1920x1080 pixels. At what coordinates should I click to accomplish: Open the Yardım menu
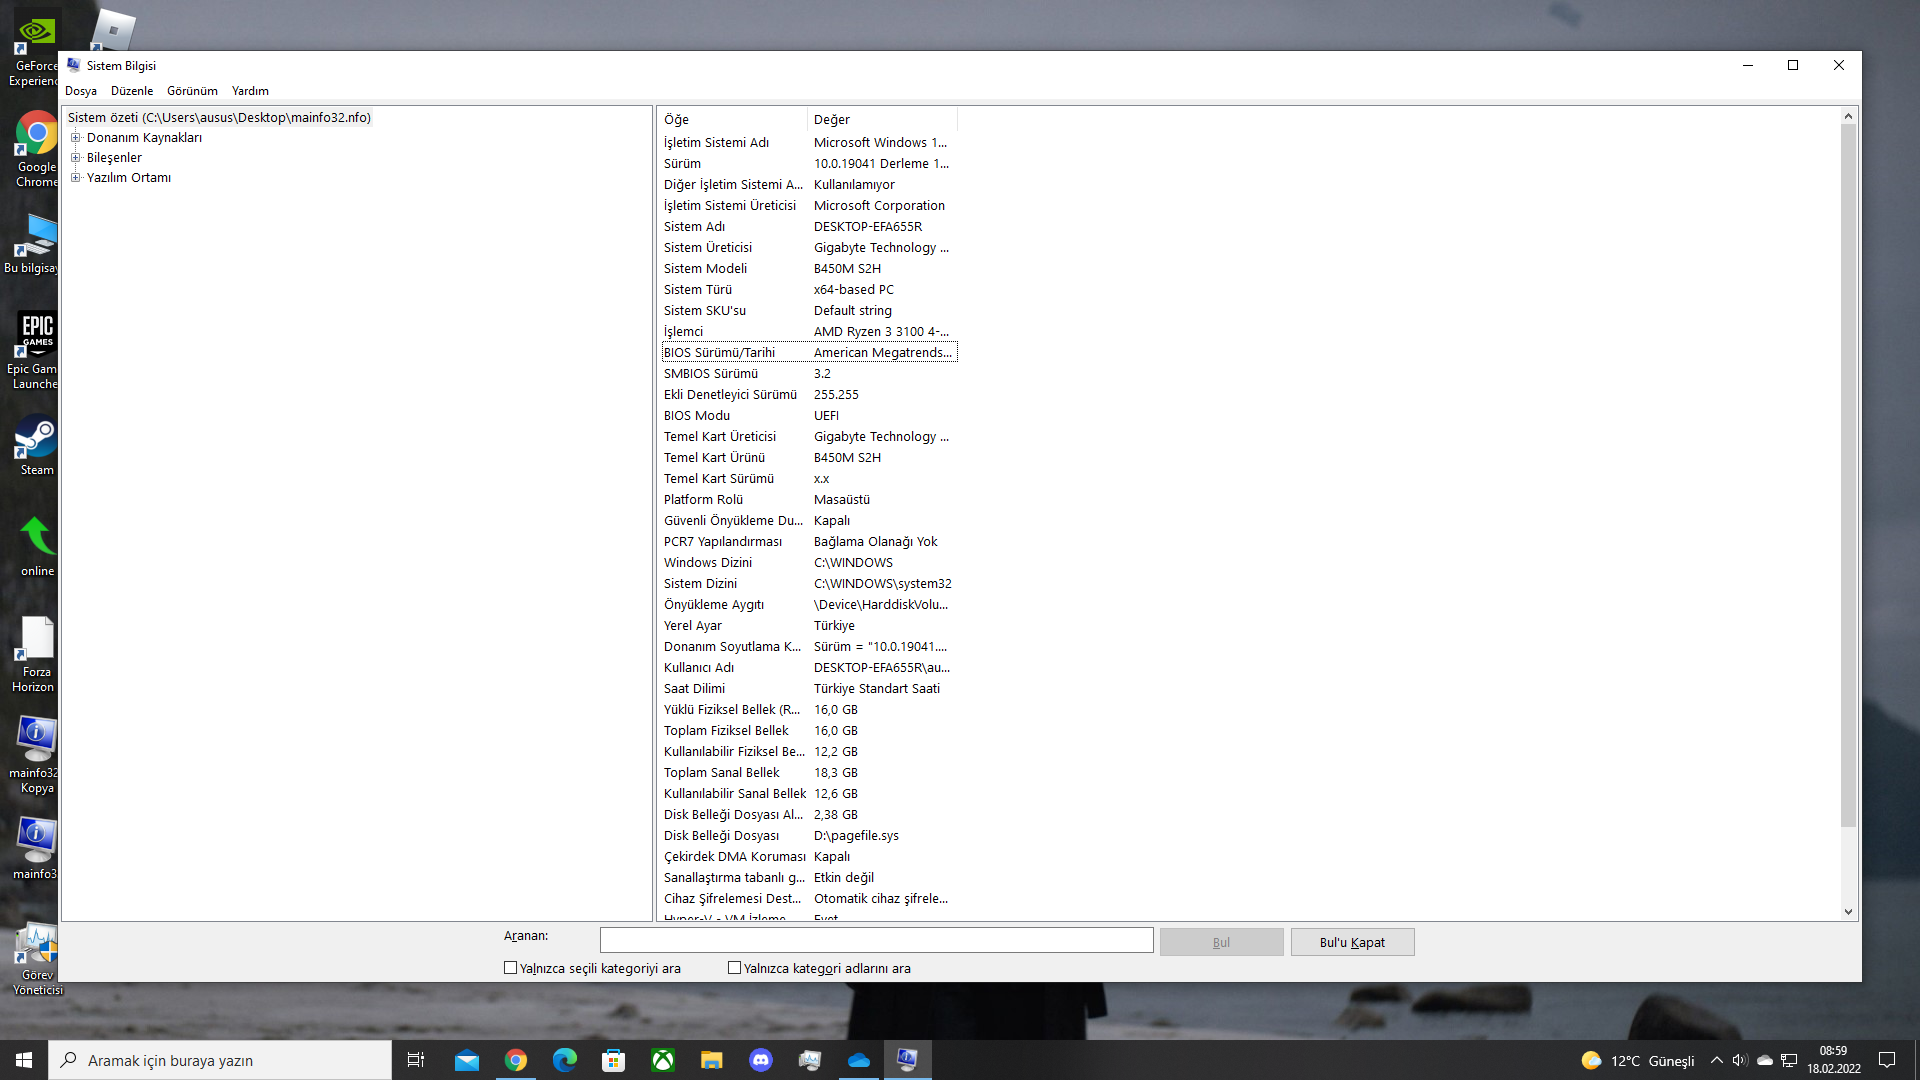pos(250,90)
